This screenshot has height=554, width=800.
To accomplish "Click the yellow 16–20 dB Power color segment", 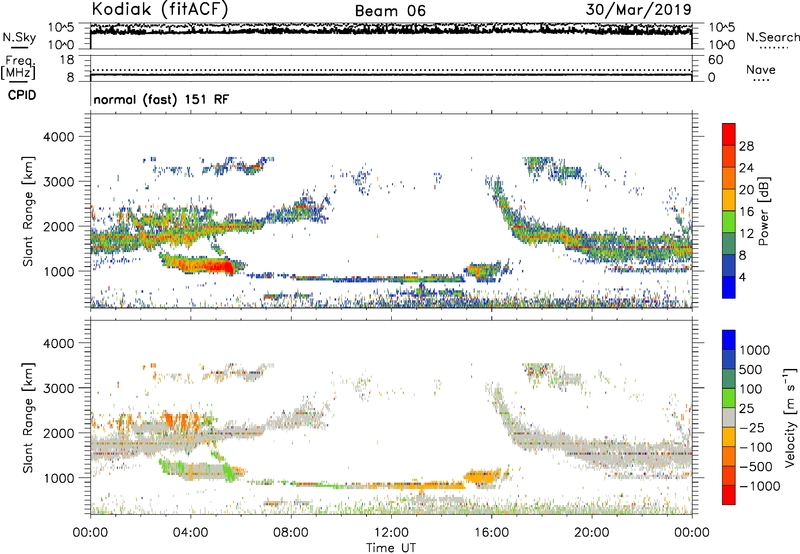I will 729,200.
